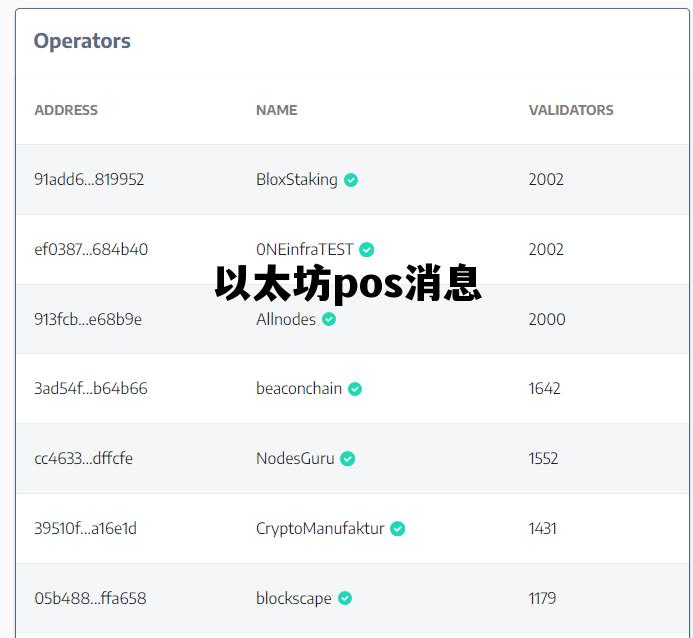Open the Allnodes operator name
The width and height of the screenshot is (693, 638).
[286, 319]
